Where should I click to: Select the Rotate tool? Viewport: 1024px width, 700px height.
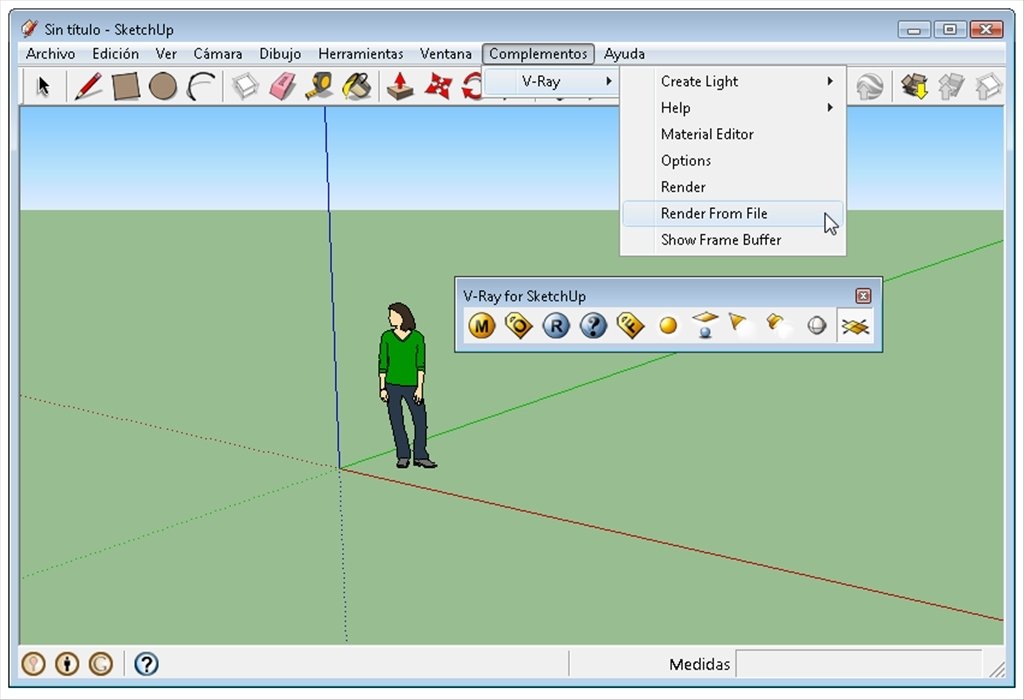(x=472, y=86)
